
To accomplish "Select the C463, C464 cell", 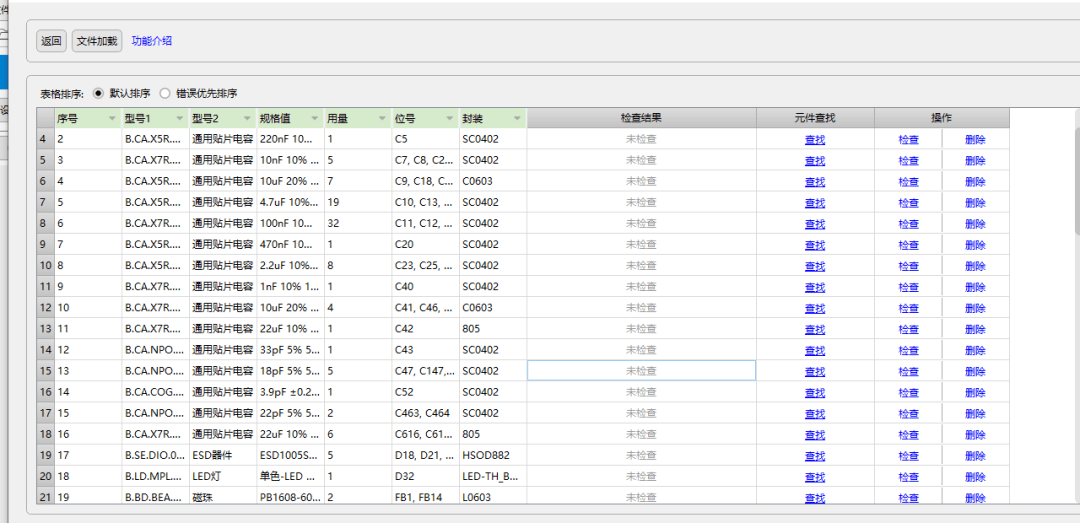I will pyautogui.click(x=426, y=413).
